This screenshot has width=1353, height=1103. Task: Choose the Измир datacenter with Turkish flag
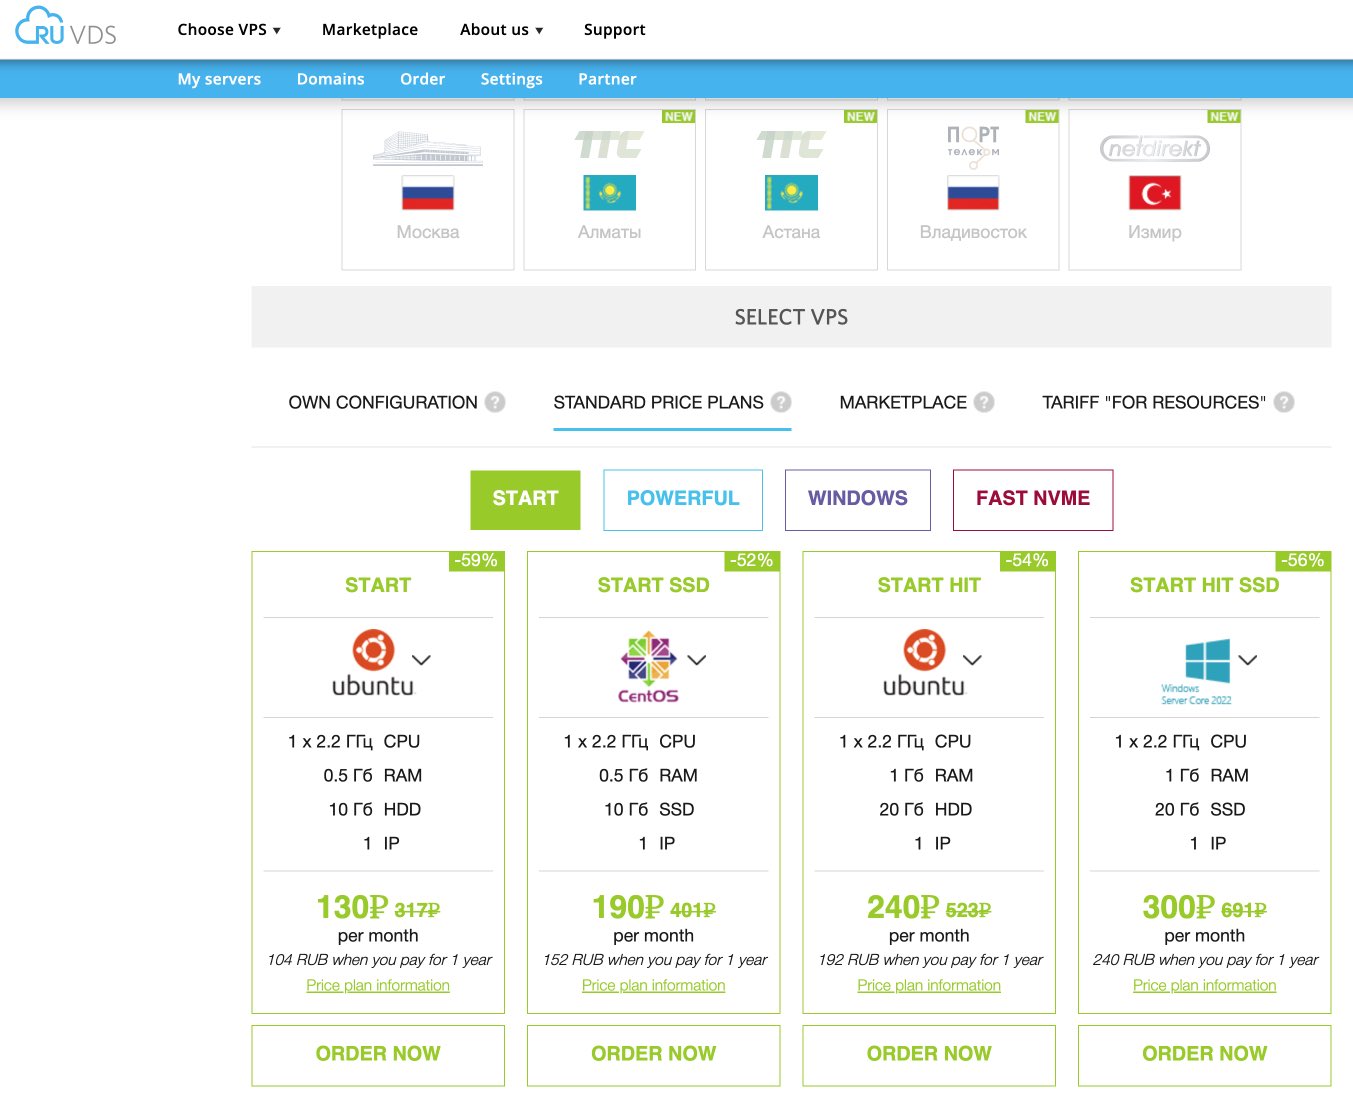pyautogui.click(x=1154, y=190)
